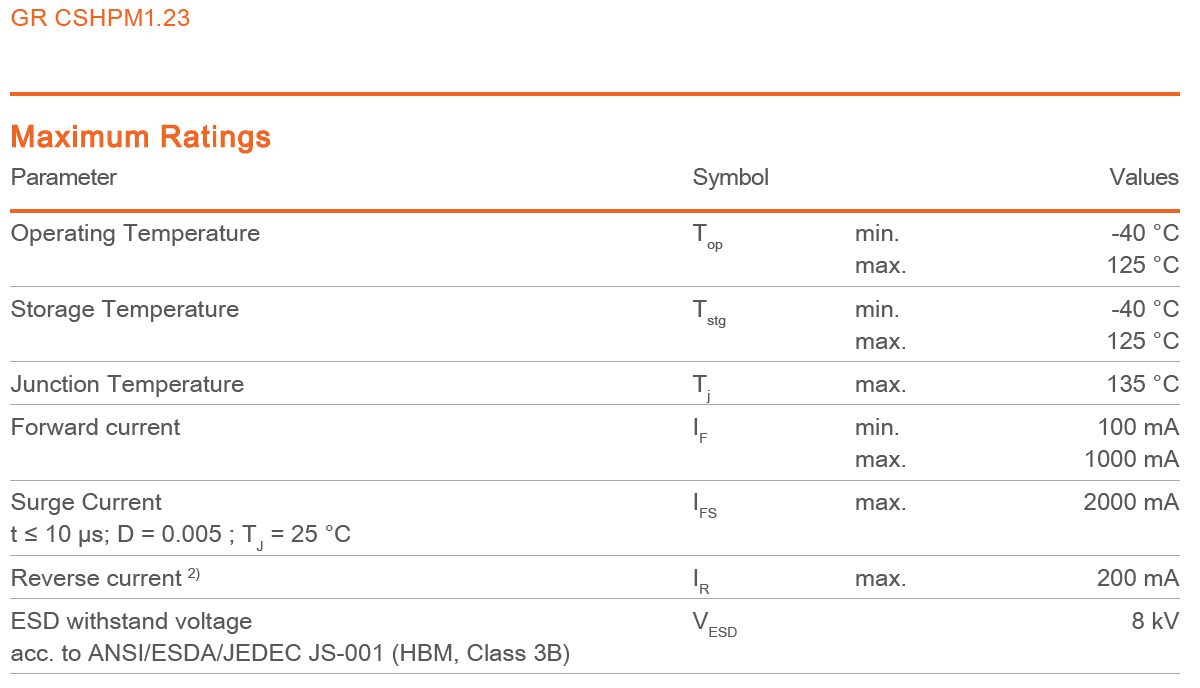Screen dimensions: 1200x688
Task: Click the ESD withstand voltage label
Action: click(131, 622)
